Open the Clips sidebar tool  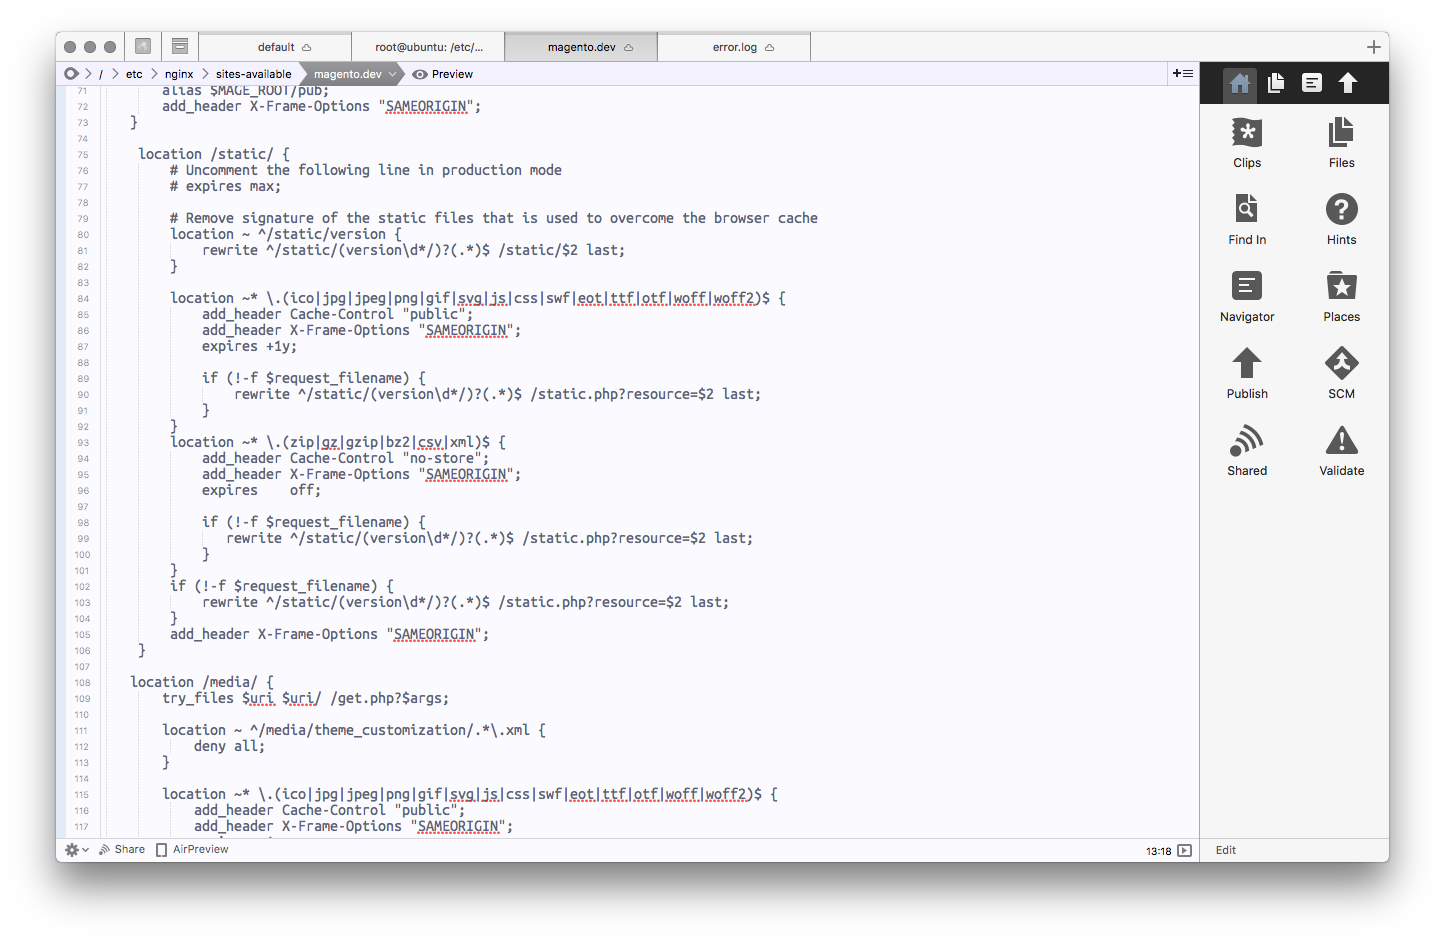tap(1246, 142)
